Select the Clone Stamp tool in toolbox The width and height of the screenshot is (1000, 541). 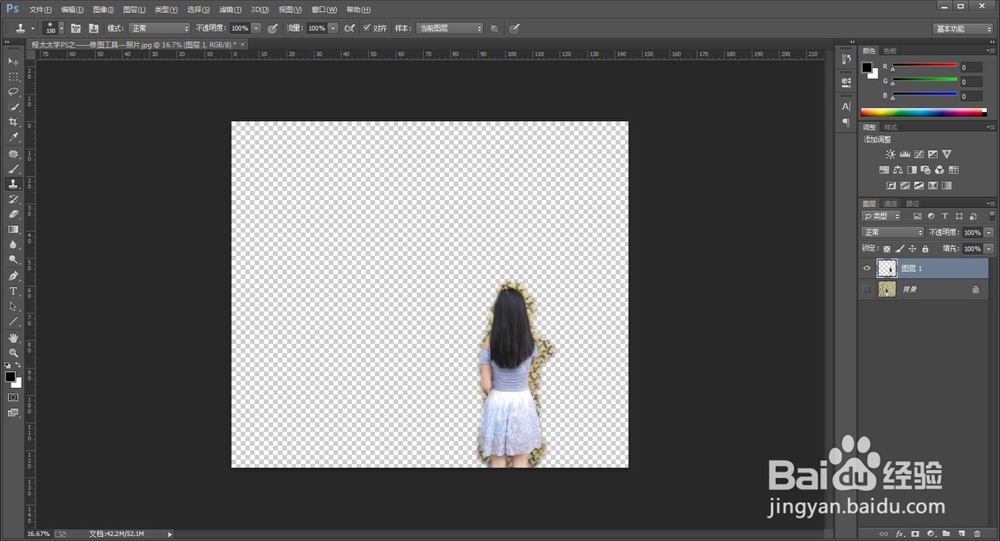13,184
